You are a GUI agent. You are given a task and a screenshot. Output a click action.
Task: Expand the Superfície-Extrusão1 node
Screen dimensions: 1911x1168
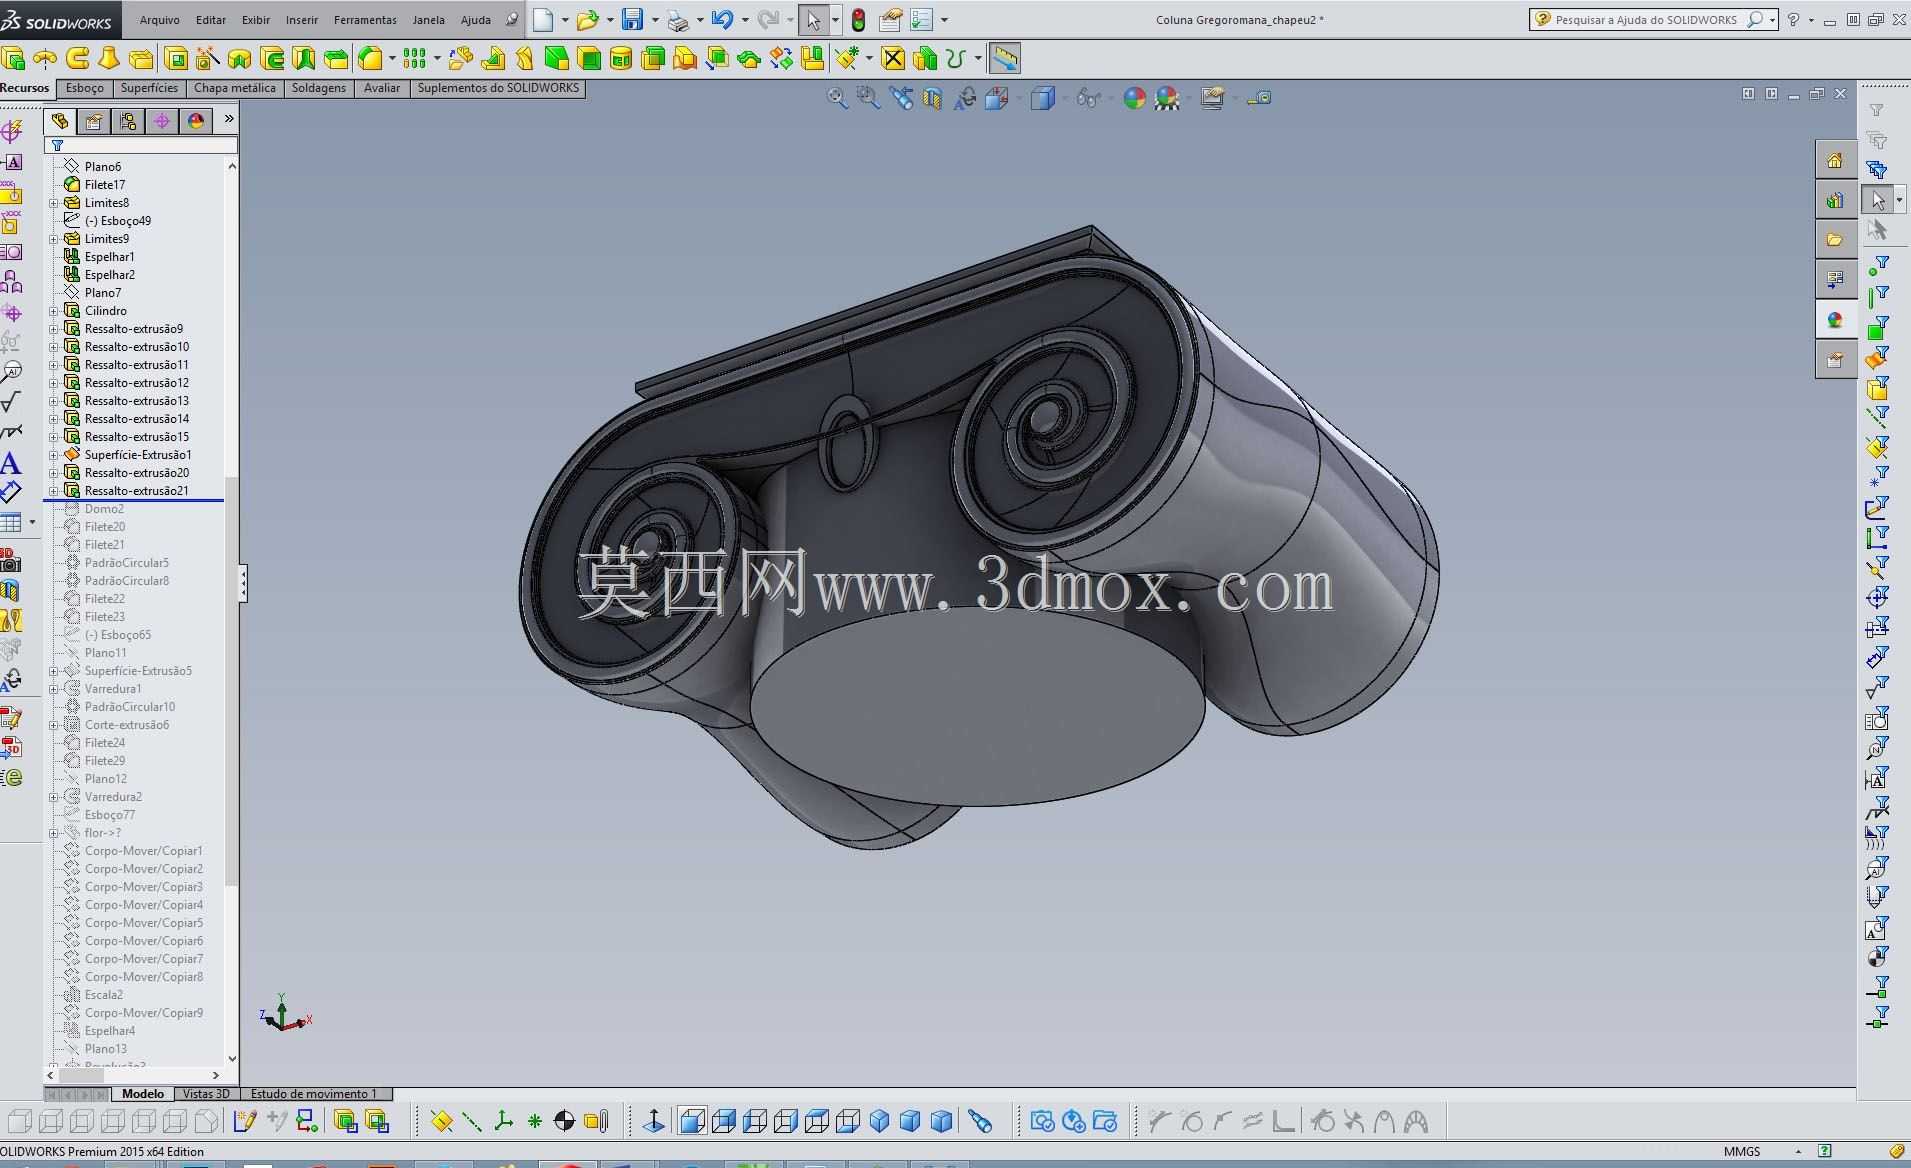(54, 455)
